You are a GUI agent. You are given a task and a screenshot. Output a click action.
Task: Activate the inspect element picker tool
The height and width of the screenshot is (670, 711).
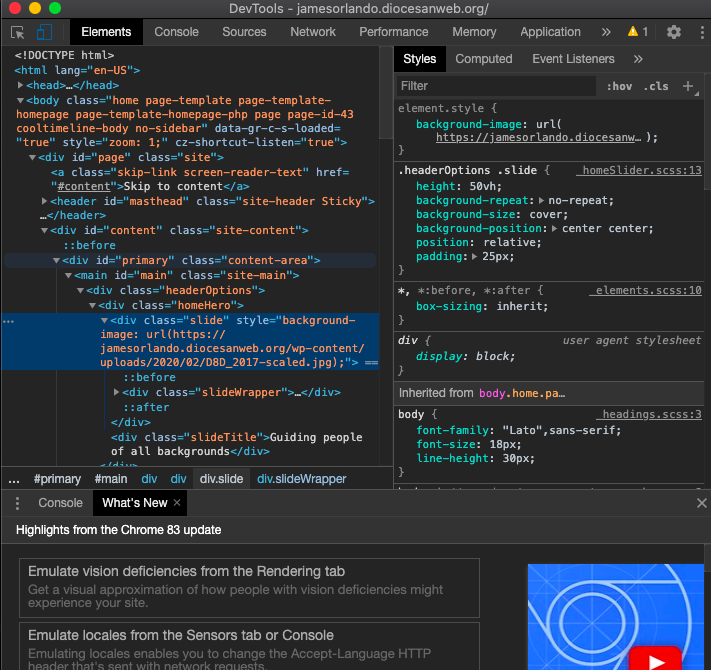tap(18, 32)
